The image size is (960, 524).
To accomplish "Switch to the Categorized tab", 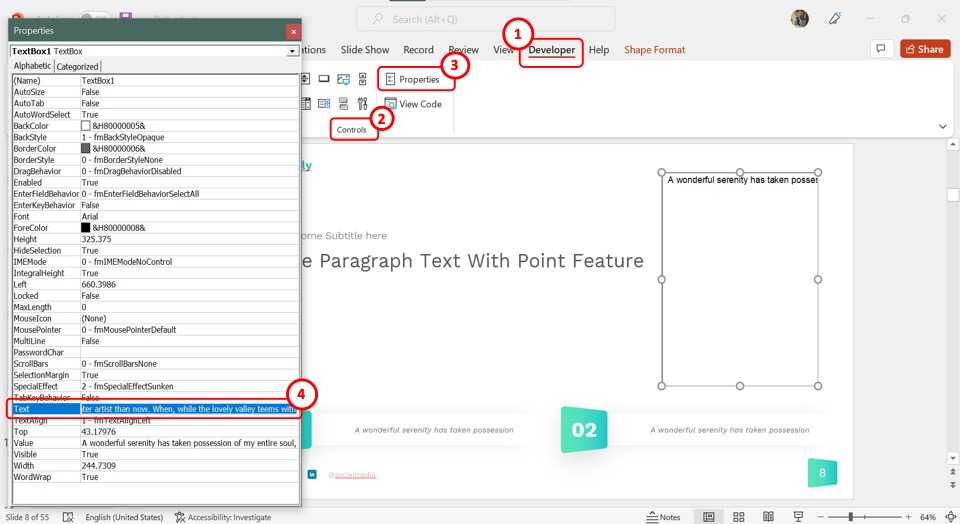I will point(77,66).
